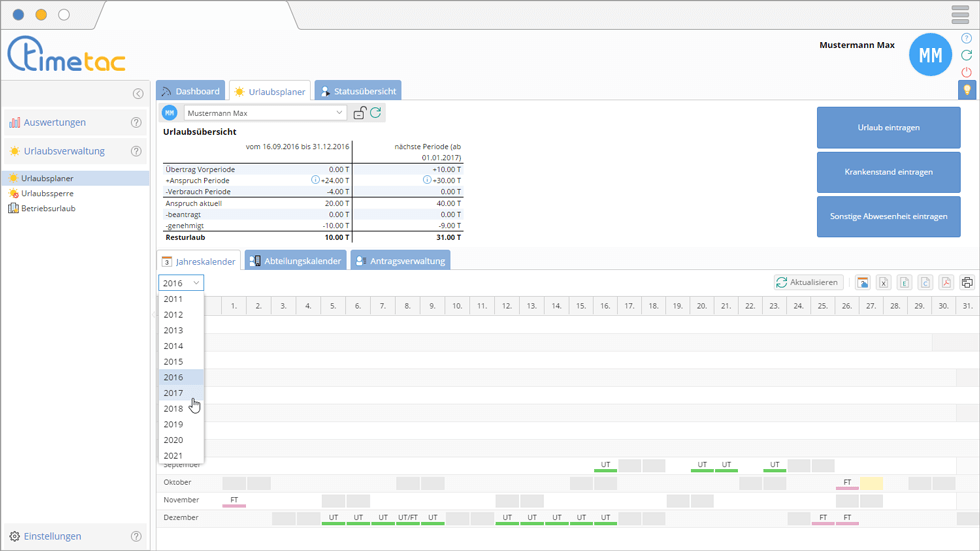Toggle the padlock next to user selector
The image size is (980, 551).
[x=360, y=113]
